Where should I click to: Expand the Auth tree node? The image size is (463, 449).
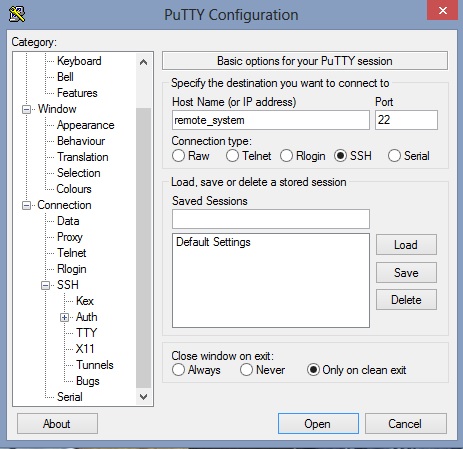tap(64, 318)
